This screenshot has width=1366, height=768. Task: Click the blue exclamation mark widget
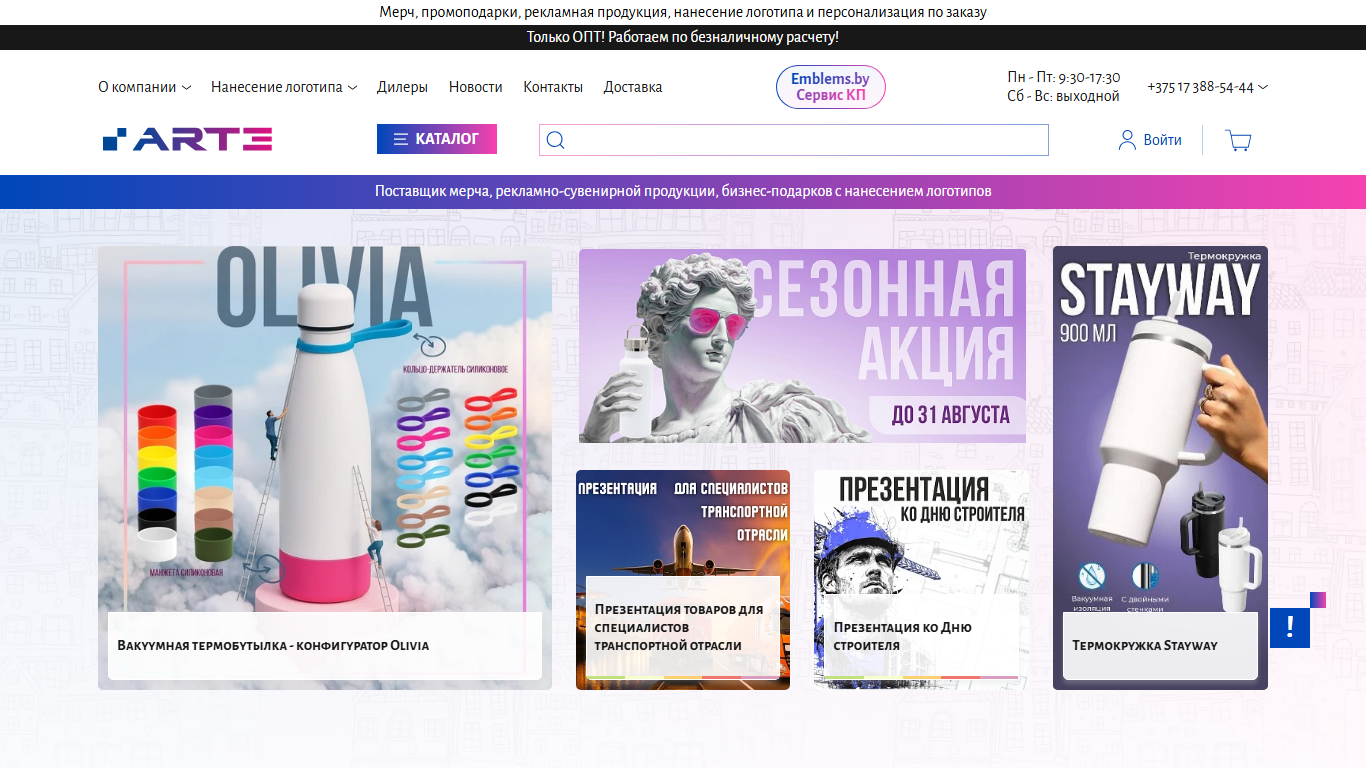point(1290,628)
